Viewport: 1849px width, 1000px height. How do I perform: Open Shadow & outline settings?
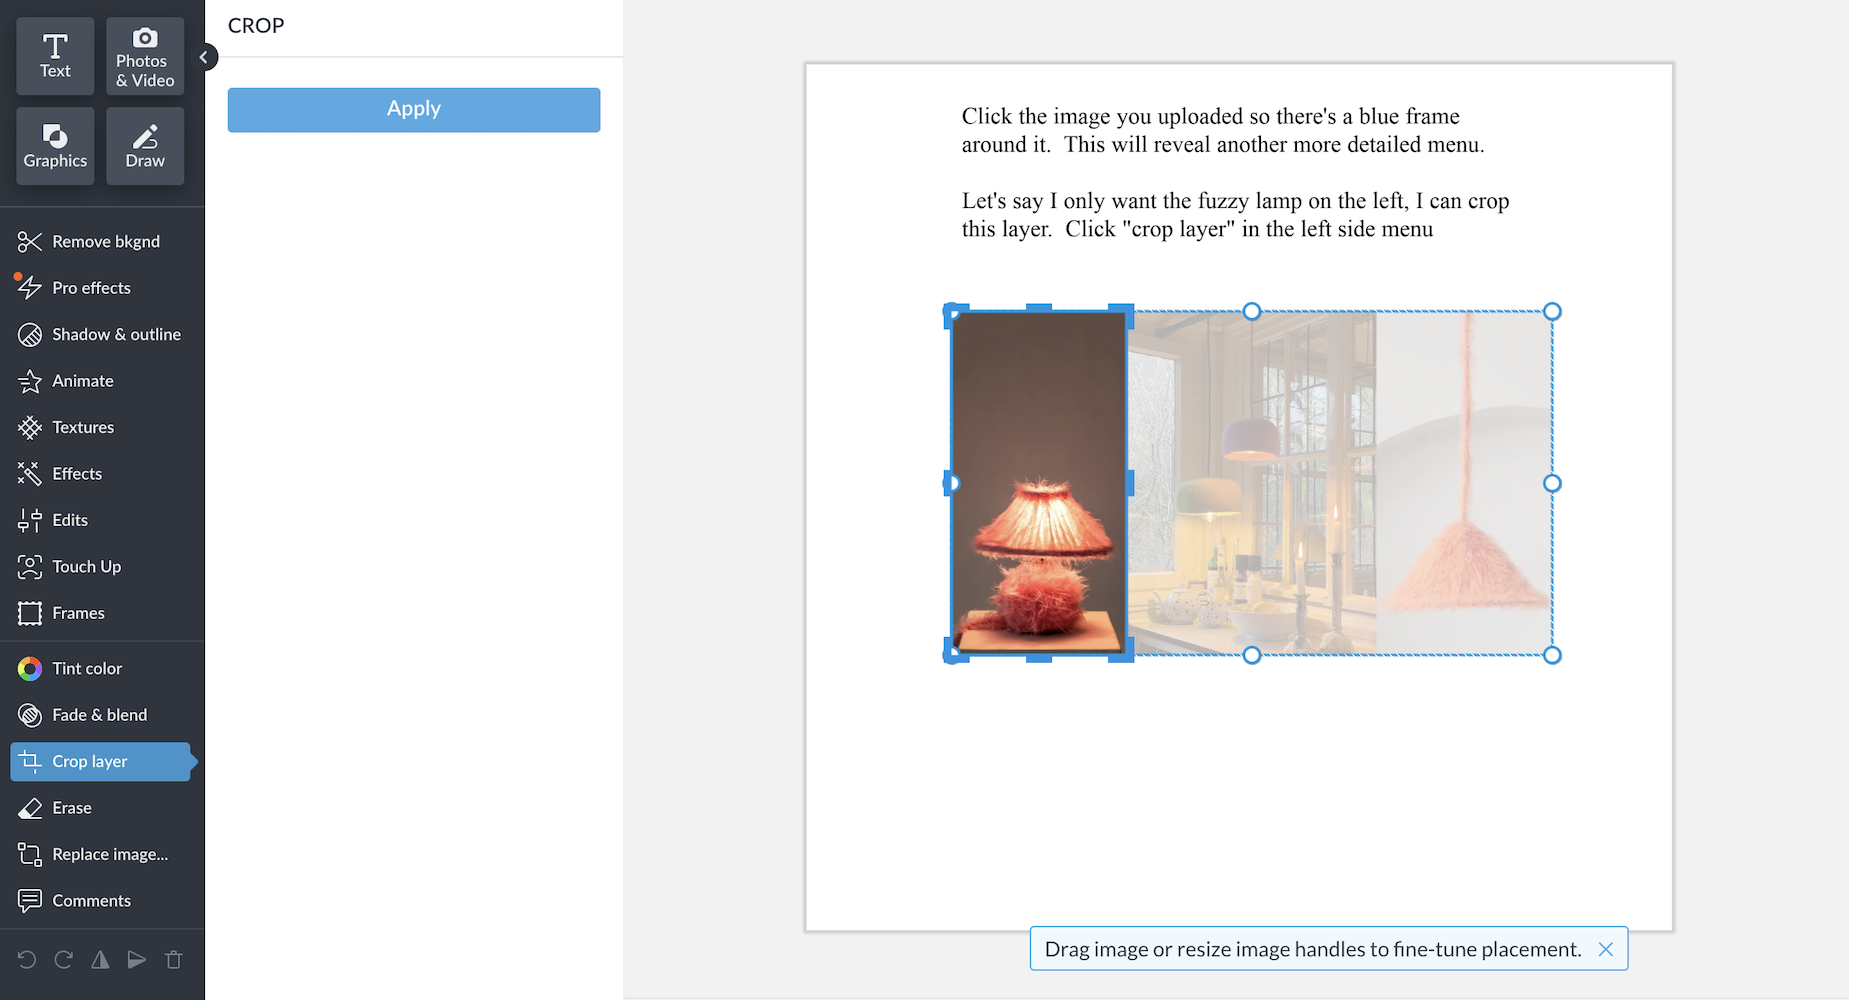[x=116, y=335]
